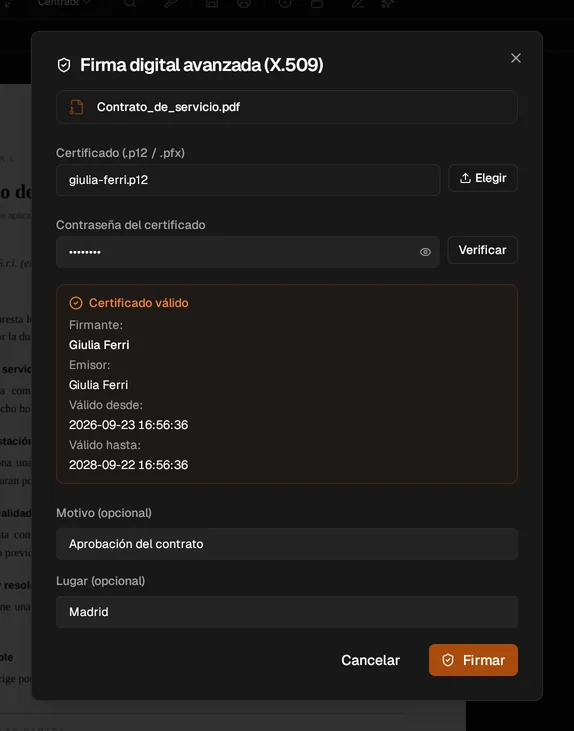This screenshot has width=574, height=731.
Task: Close the Firma digital avanzada dialog
Action: coord(515,58)
